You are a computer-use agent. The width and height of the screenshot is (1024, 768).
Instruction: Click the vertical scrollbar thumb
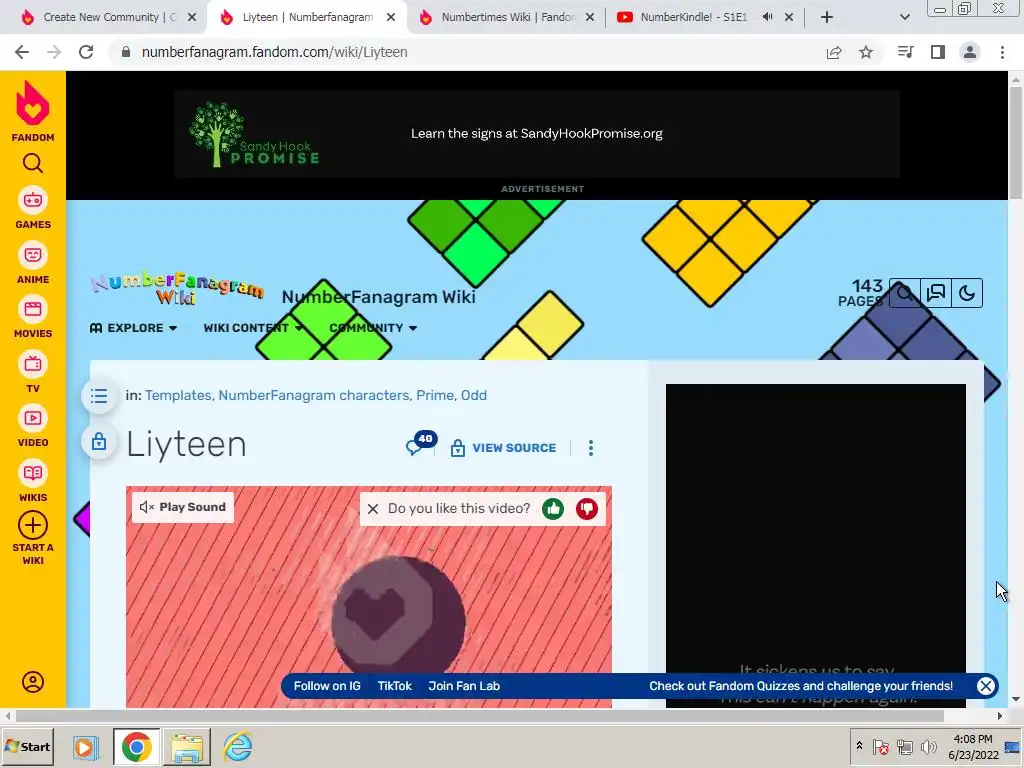[1016, 142]
